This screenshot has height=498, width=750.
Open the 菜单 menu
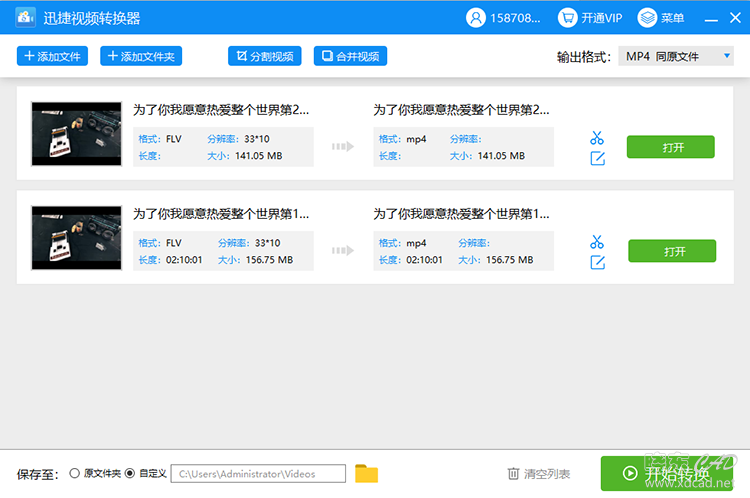[661, 18]
